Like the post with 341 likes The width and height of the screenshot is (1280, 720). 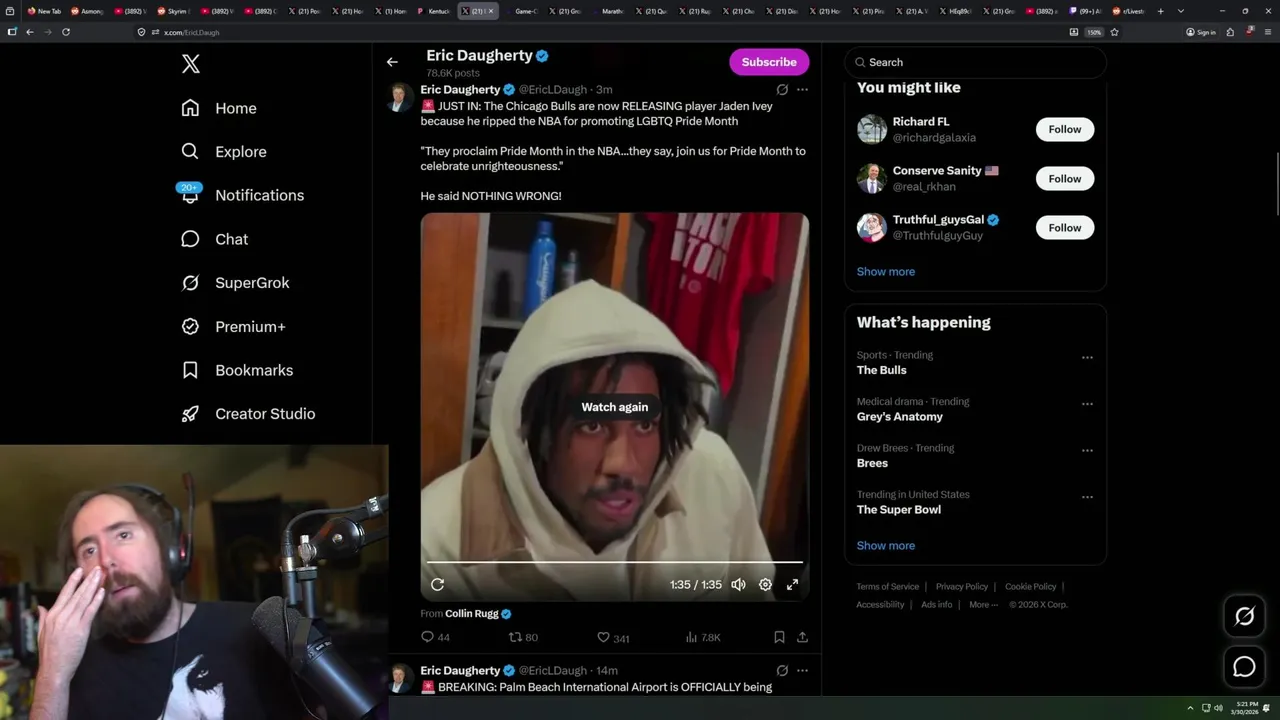coord(613,637)
